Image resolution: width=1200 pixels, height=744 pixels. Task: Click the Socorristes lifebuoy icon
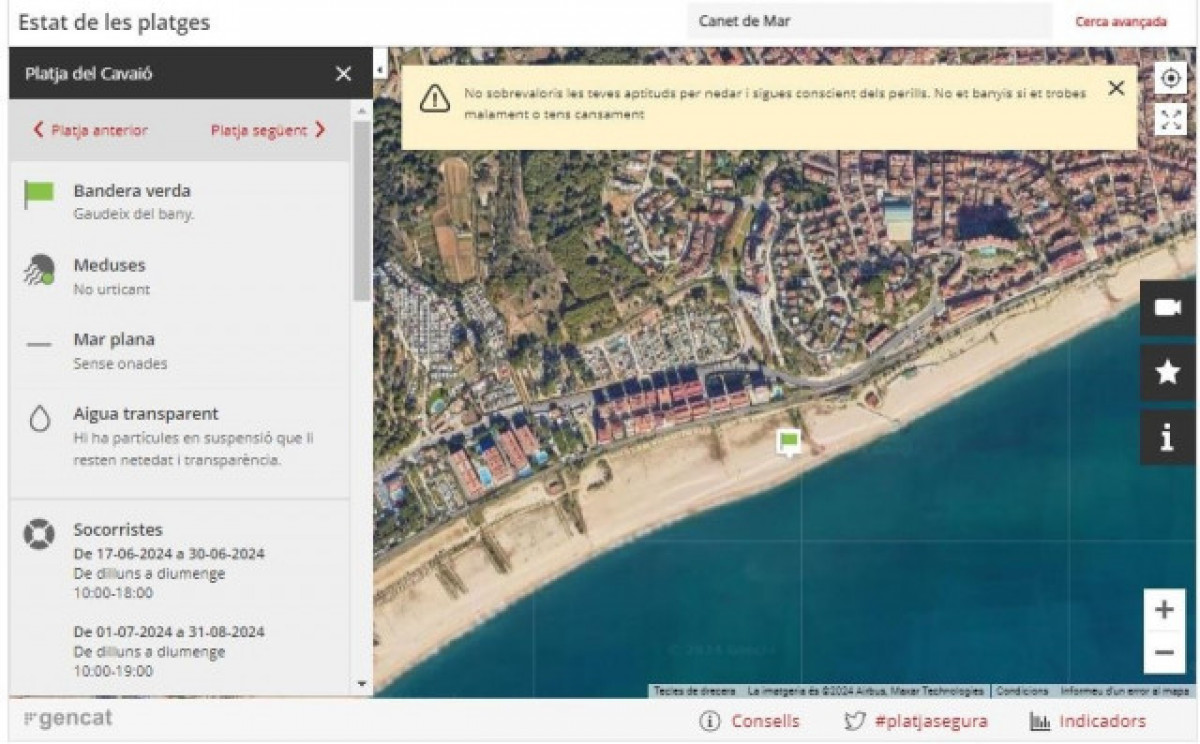point(39,535)
